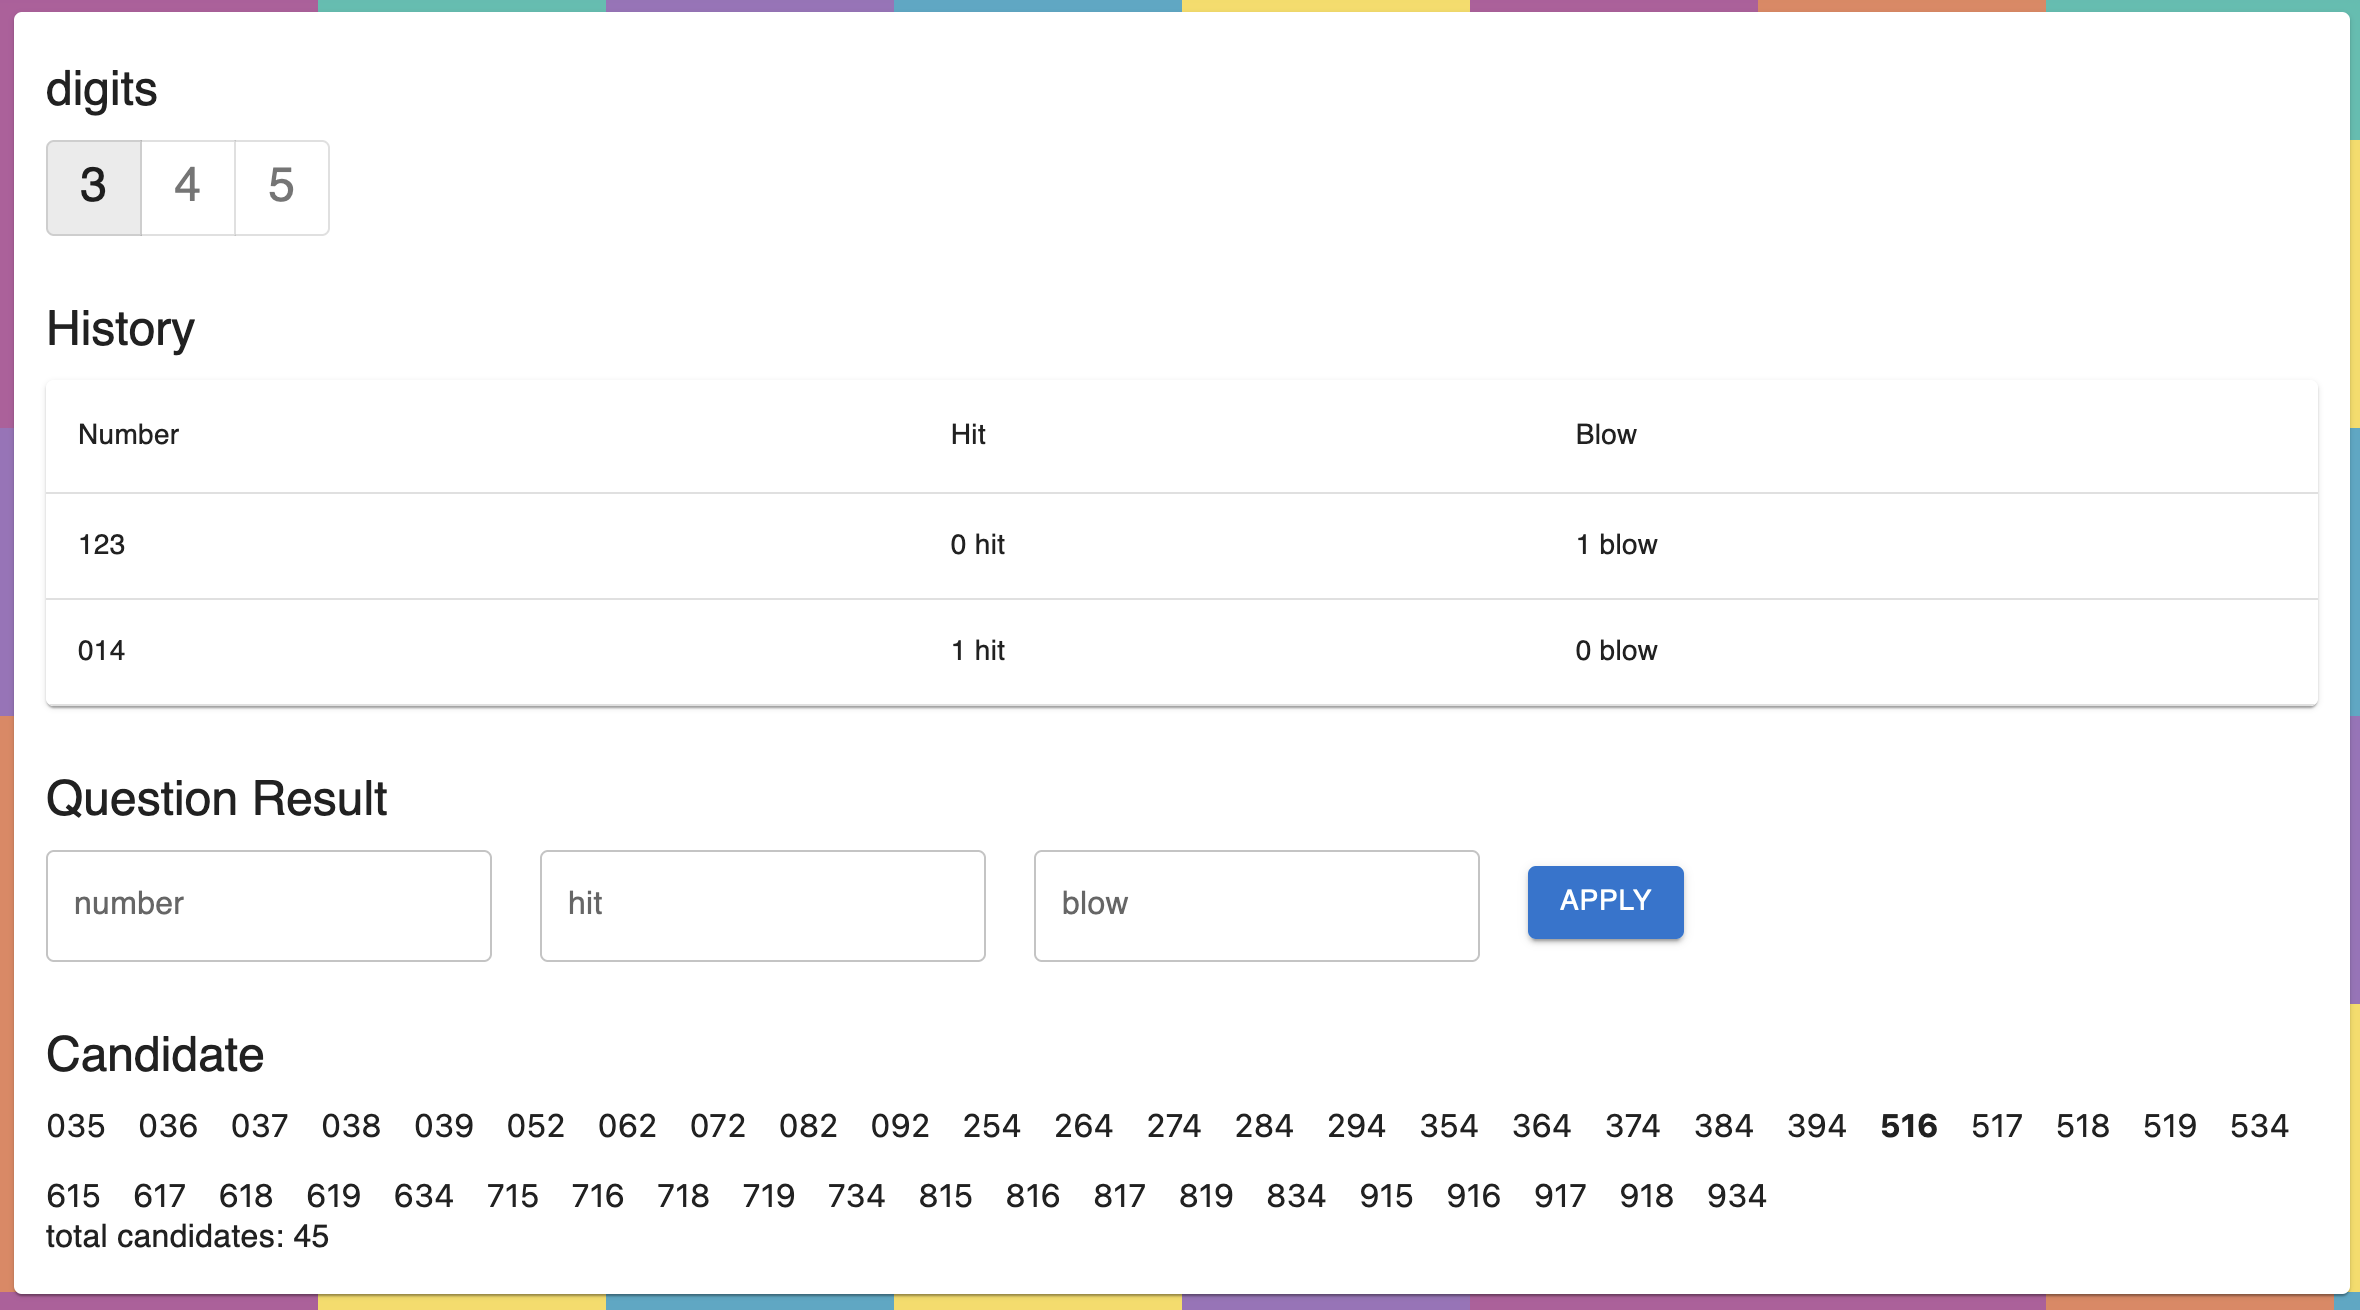Viewport: 2360px width, 1310px height.
Task: Click candidate 719
Action: pos(768,1196)
